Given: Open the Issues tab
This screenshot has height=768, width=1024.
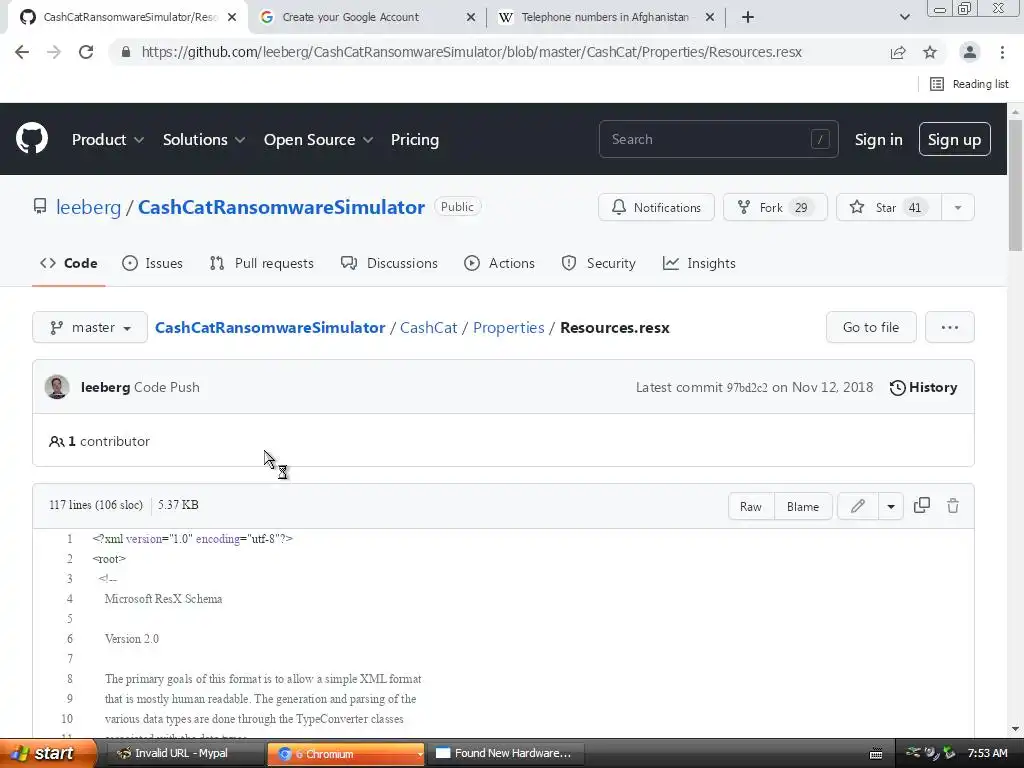Looking at the screenshot, I should coord(152,263).
